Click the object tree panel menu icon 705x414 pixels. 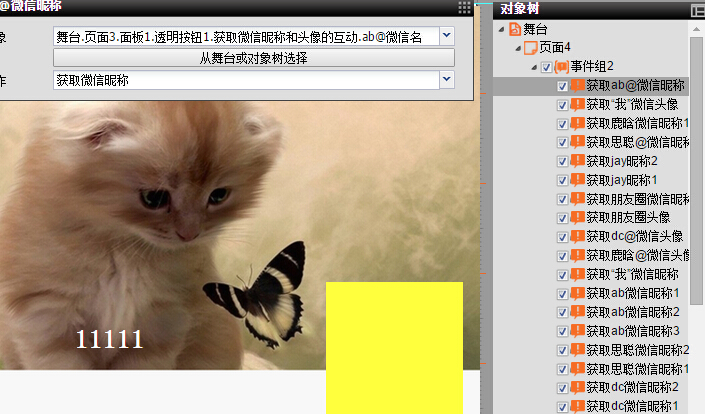(698, 10)
